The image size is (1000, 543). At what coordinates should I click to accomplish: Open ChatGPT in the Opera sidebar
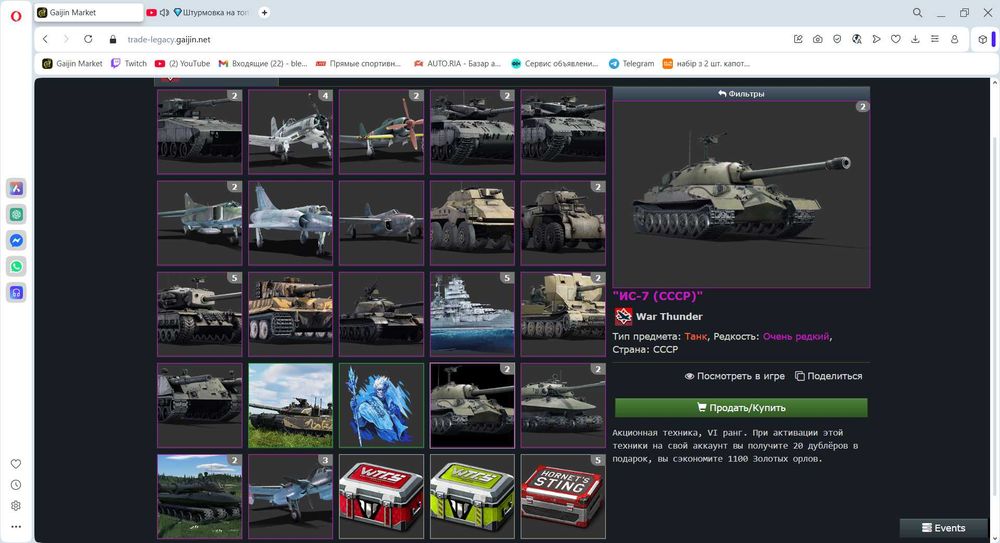pyautogui.click(x=16, y=214)
